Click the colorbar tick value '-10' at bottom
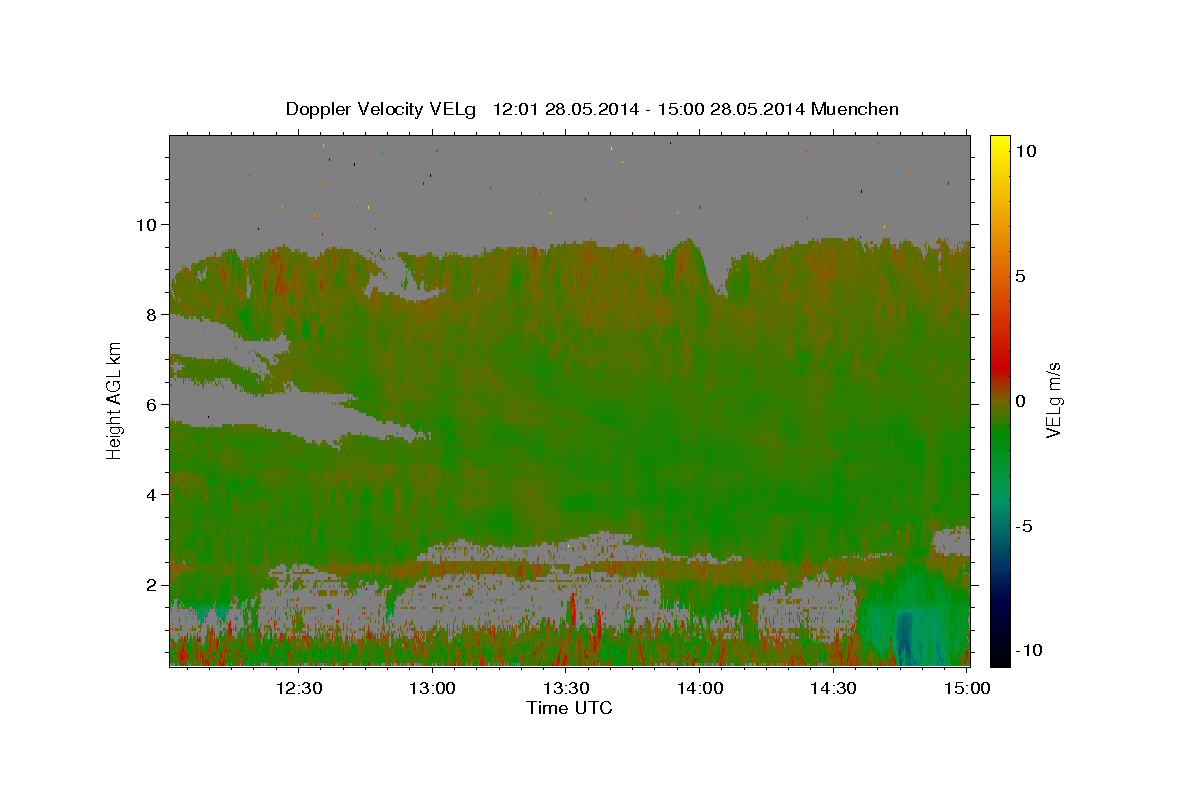 tap(1028, 651)
